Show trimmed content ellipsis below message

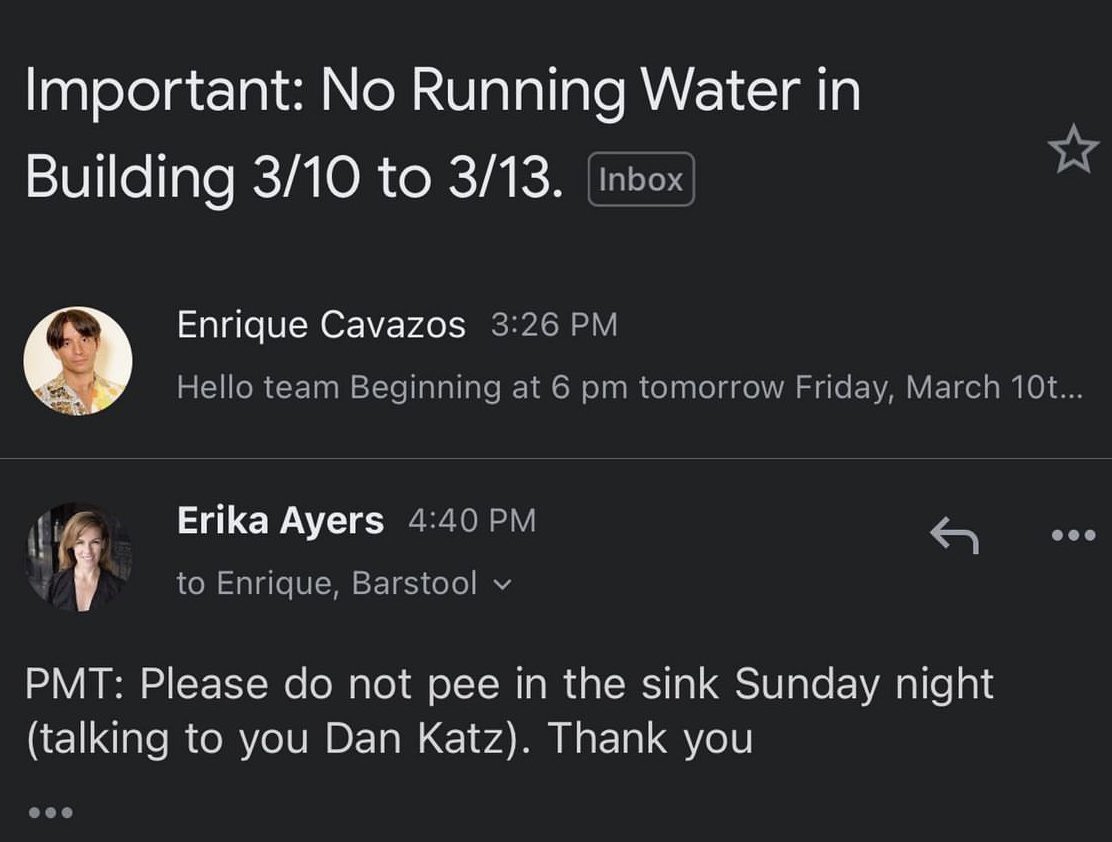tap(50, 812)
